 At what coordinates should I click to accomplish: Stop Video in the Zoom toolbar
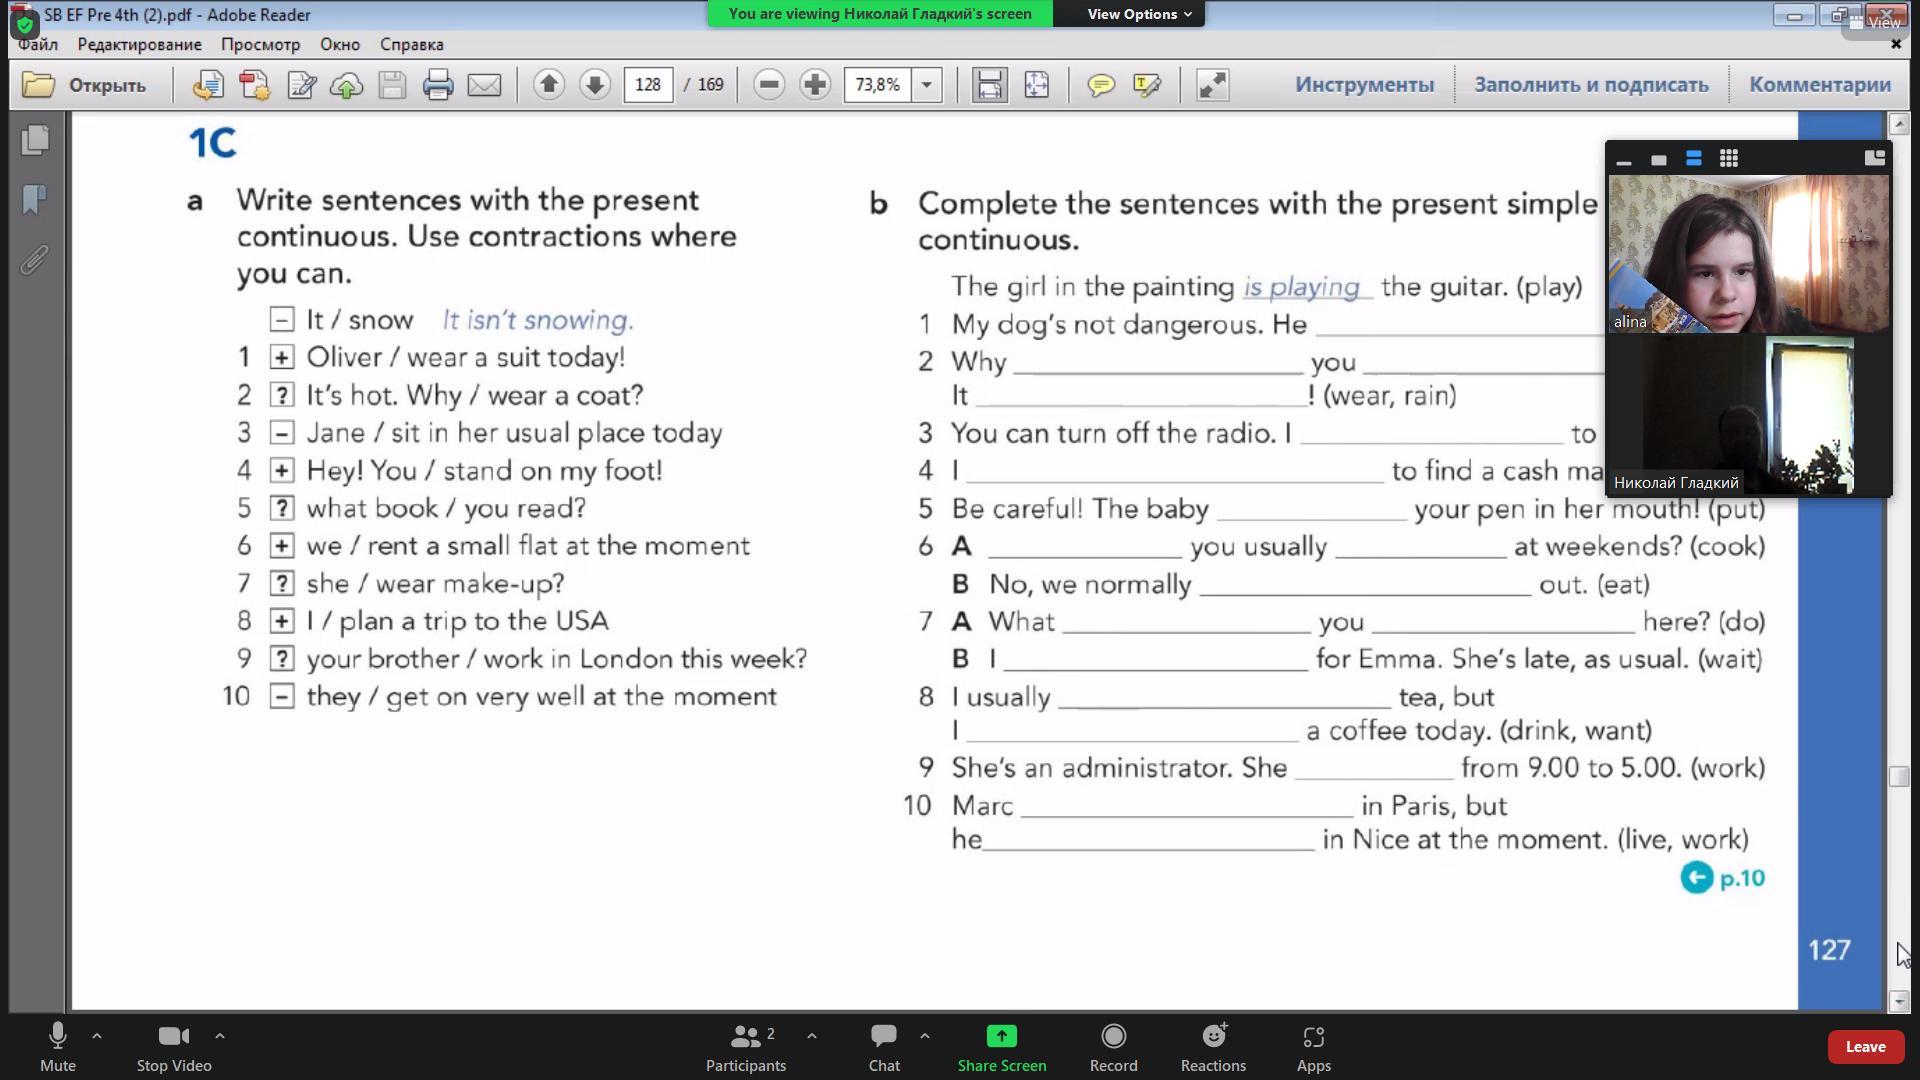(x=174, y=1046)
